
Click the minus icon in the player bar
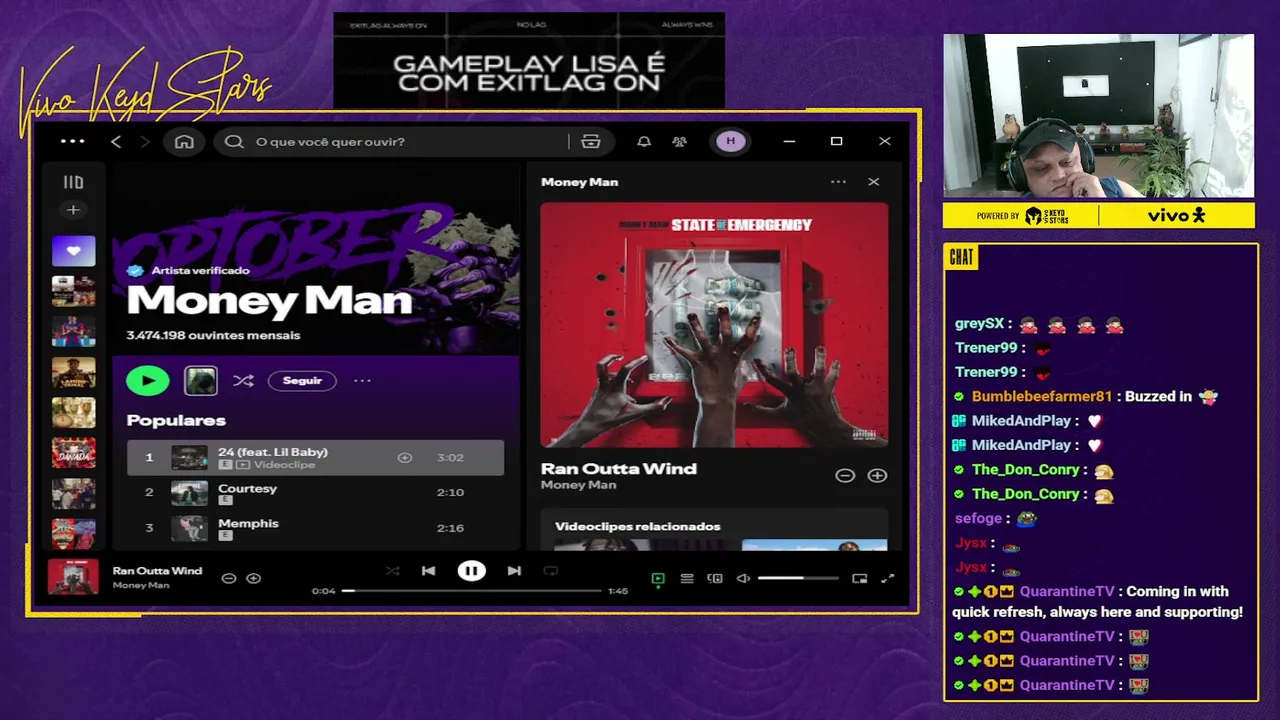point(228,578)
